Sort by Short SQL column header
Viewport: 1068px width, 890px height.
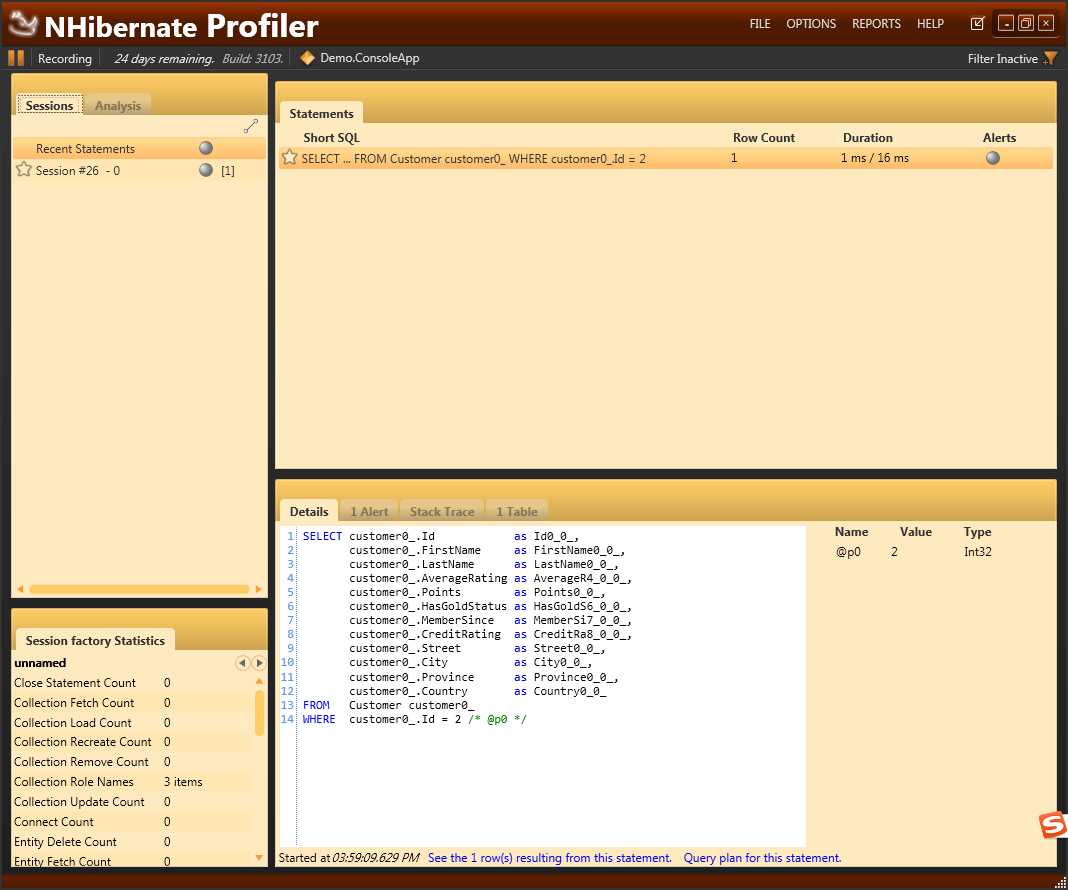click(331, 138)
